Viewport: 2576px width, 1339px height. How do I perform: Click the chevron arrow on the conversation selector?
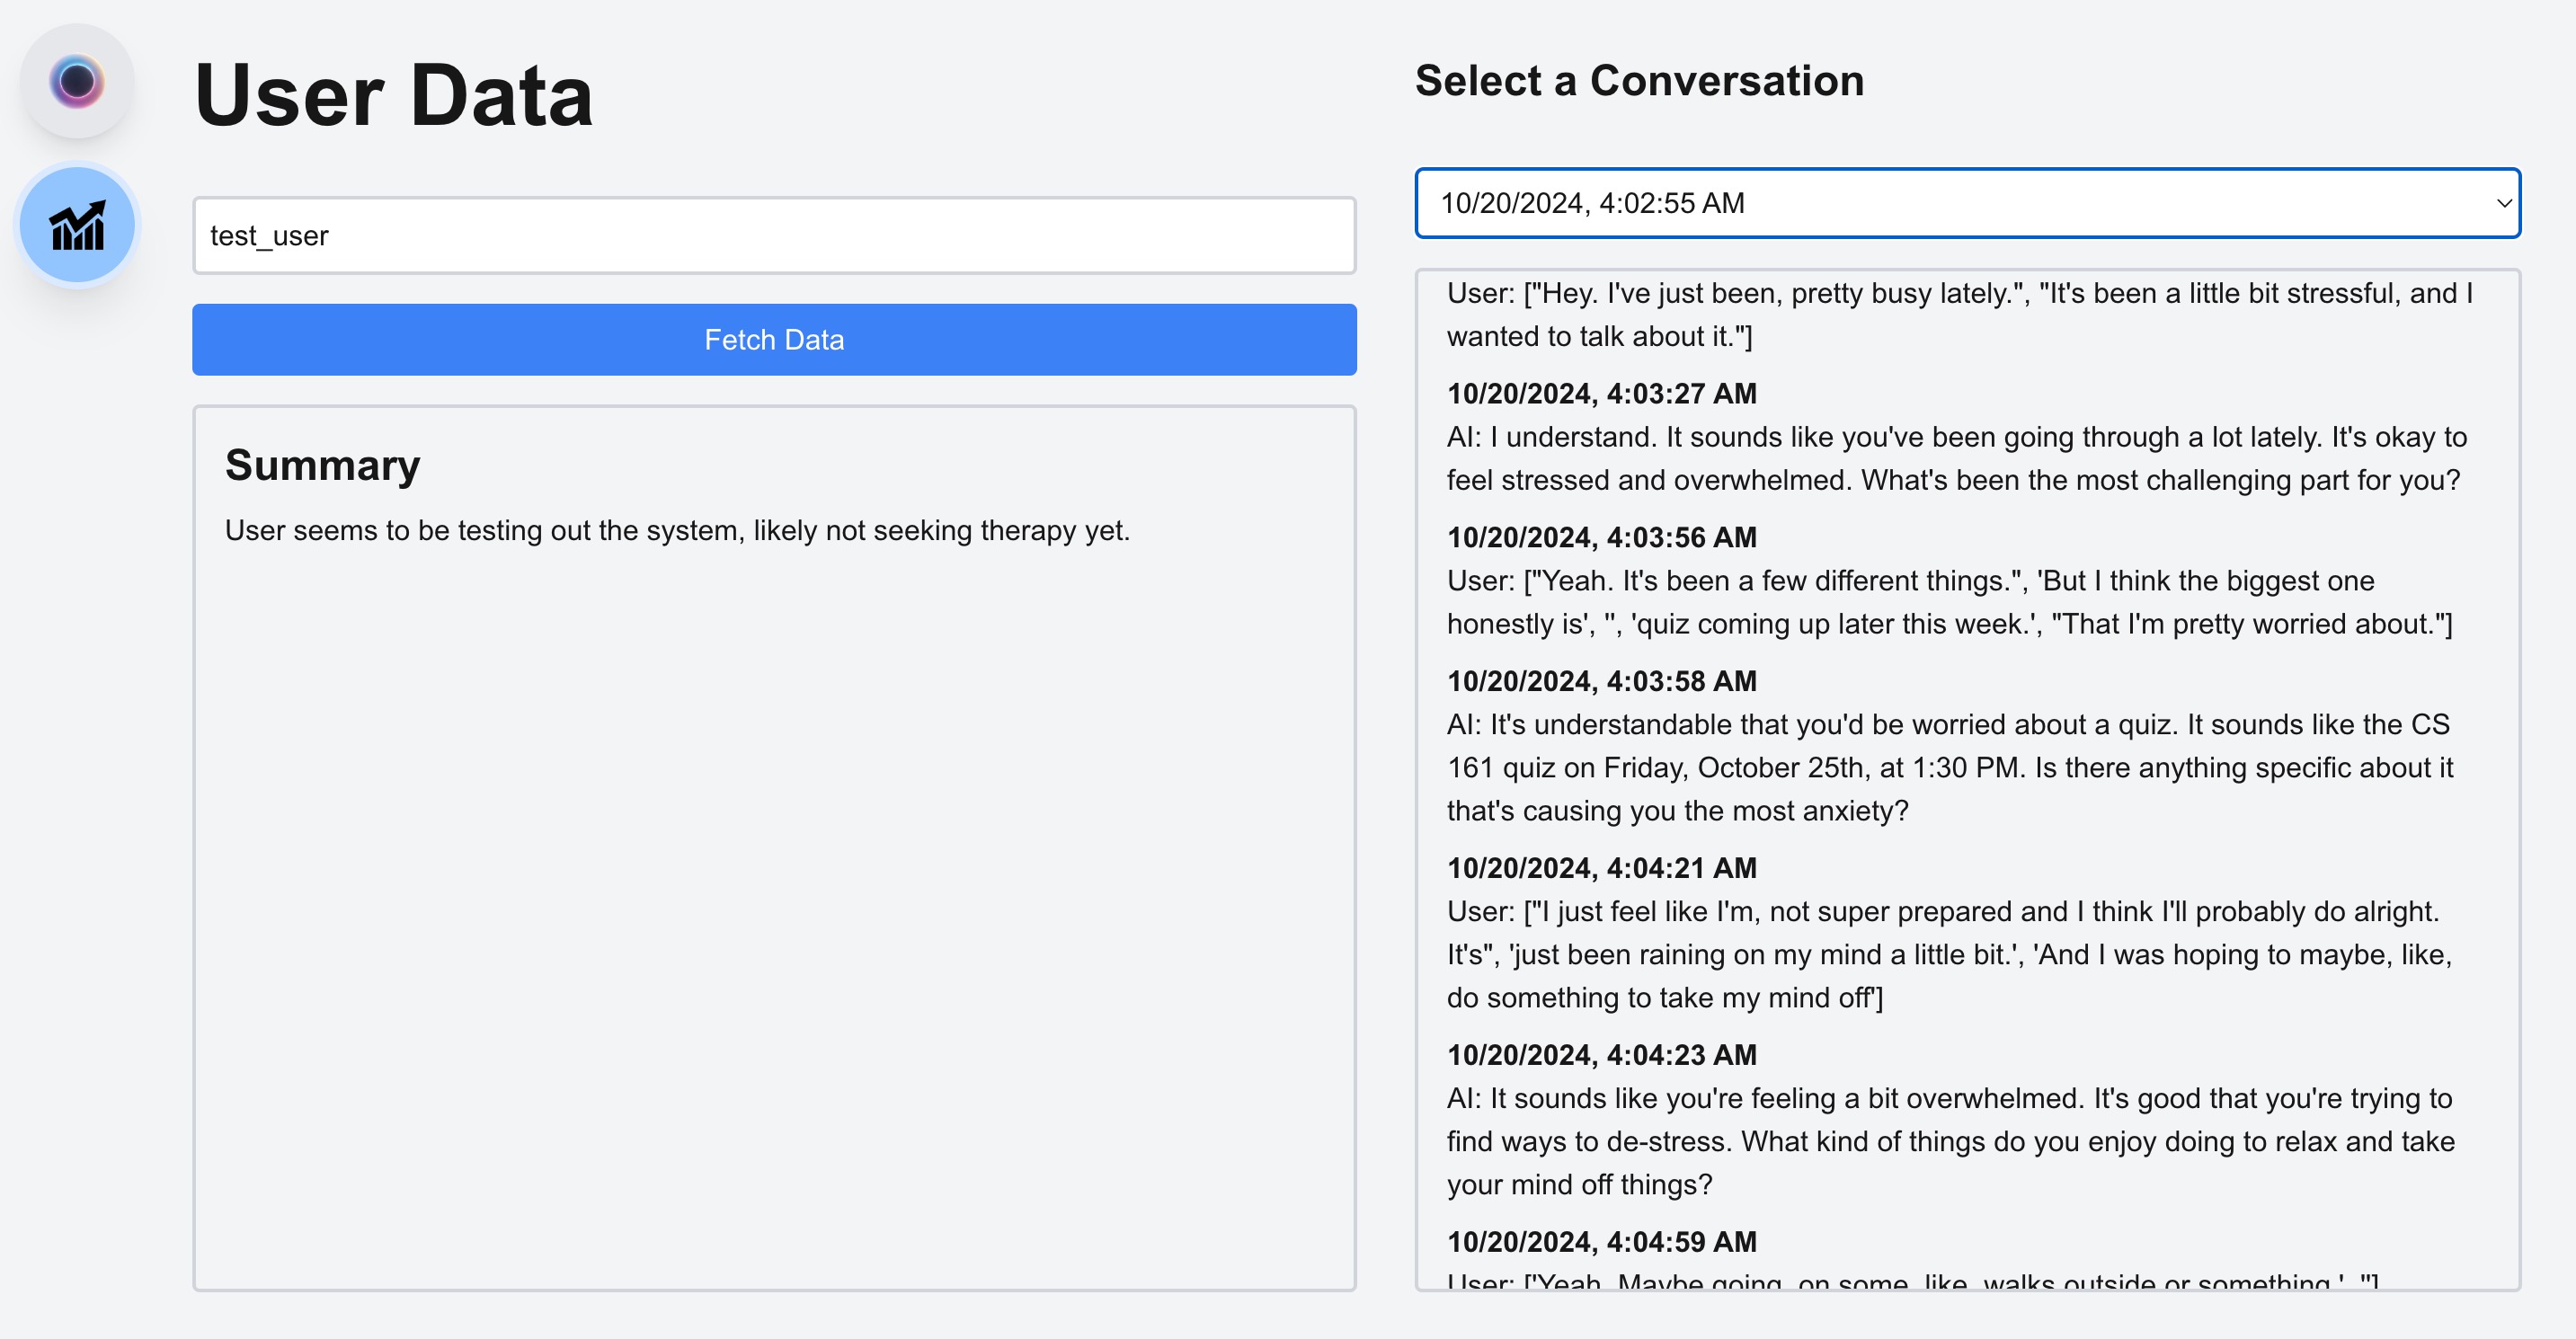point(2503,203)
